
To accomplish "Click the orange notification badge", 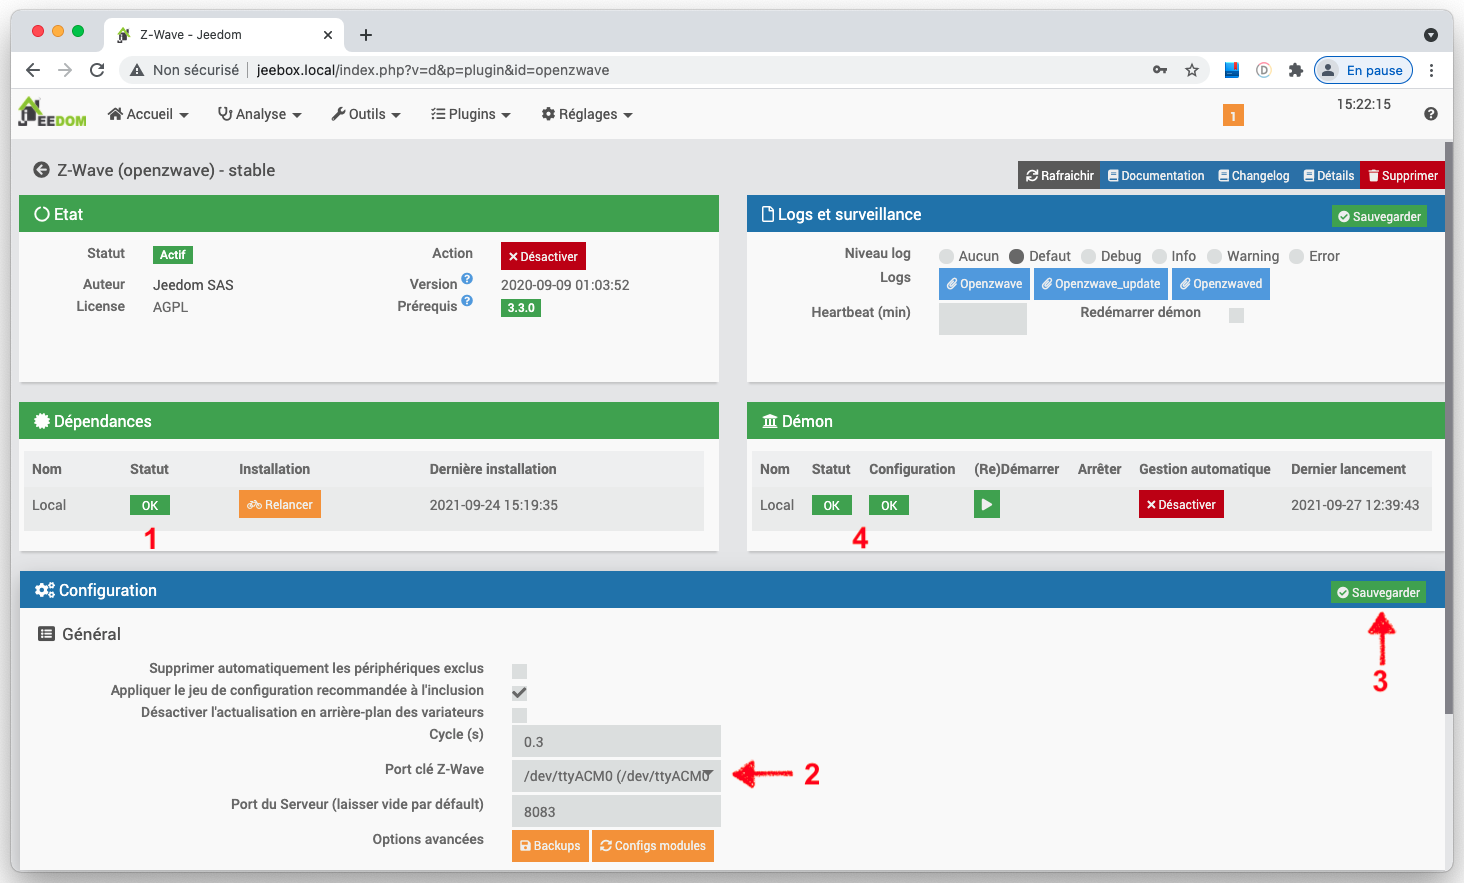I will [x=1233, y=116].
